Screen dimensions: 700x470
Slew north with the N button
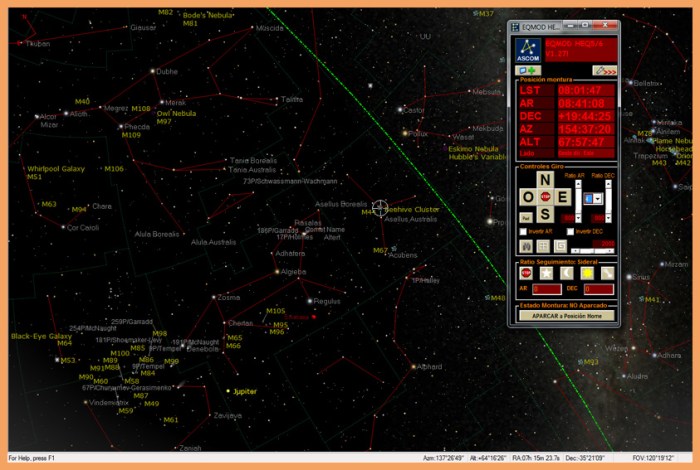point(545,180)
